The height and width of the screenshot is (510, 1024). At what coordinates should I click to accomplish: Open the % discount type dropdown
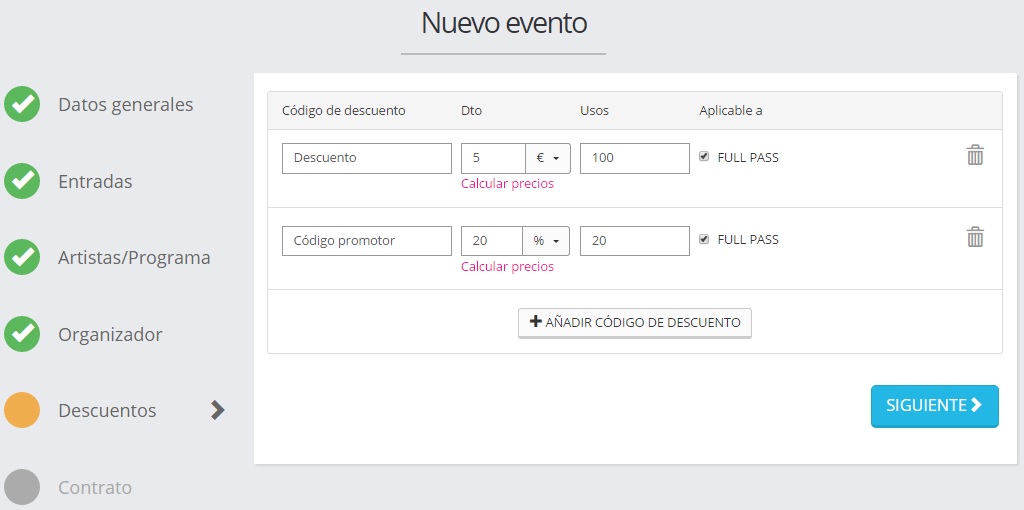point(546,241)
